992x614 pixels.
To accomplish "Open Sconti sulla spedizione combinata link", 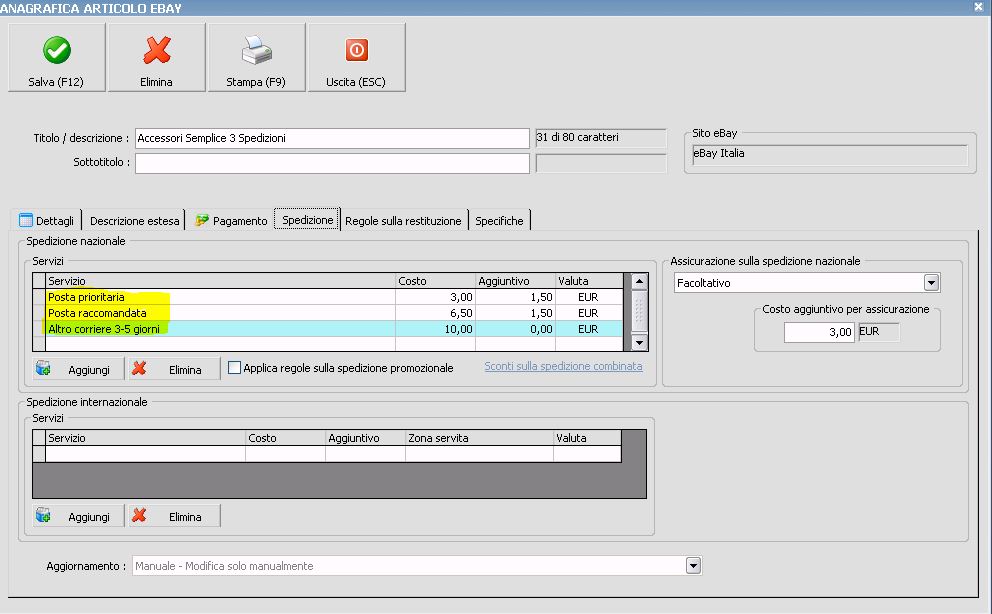I will [x=563, y=366].
